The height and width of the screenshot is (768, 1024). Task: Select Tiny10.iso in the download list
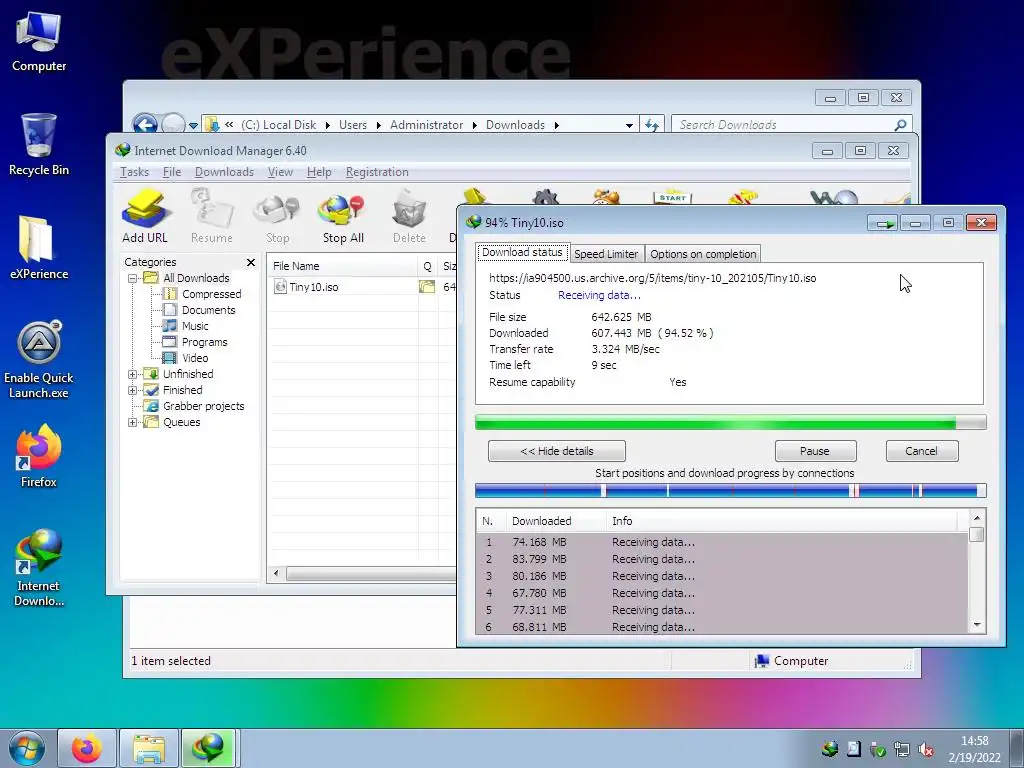point(314,287)
